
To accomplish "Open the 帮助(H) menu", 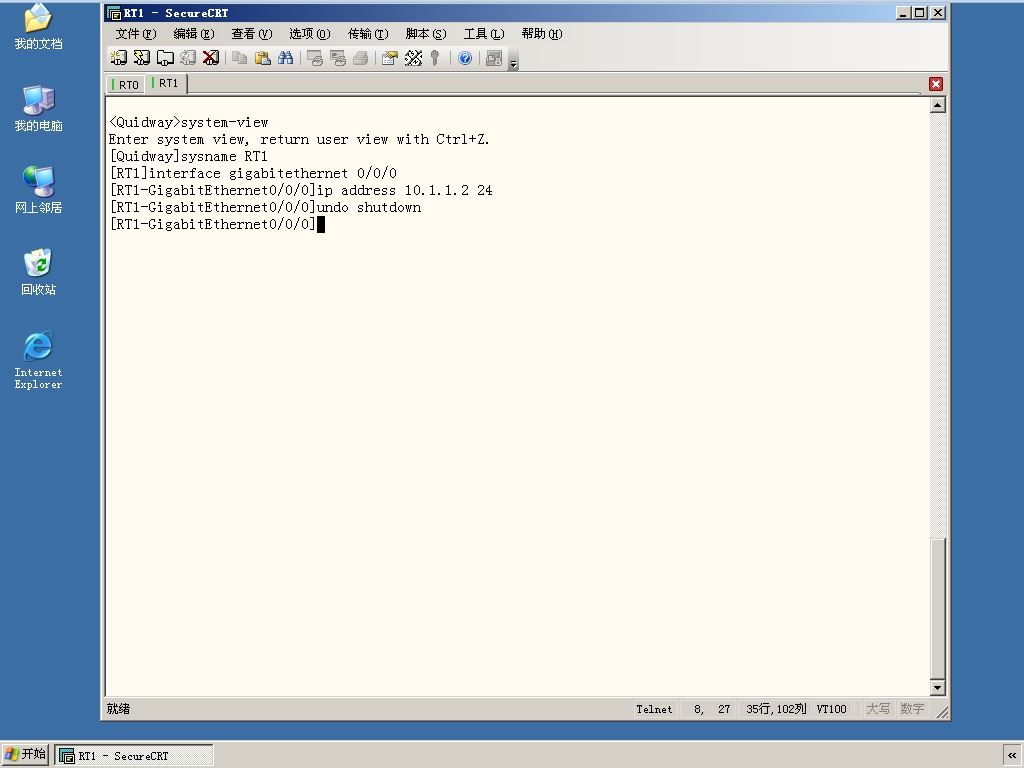I will pyautogui.click(x=542, y=34).
